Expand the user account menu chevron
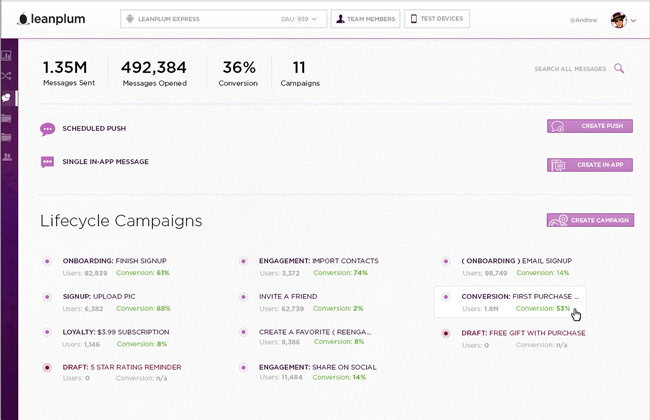The width and height of the screenshot is (650, 420). (x=633, y=20)
